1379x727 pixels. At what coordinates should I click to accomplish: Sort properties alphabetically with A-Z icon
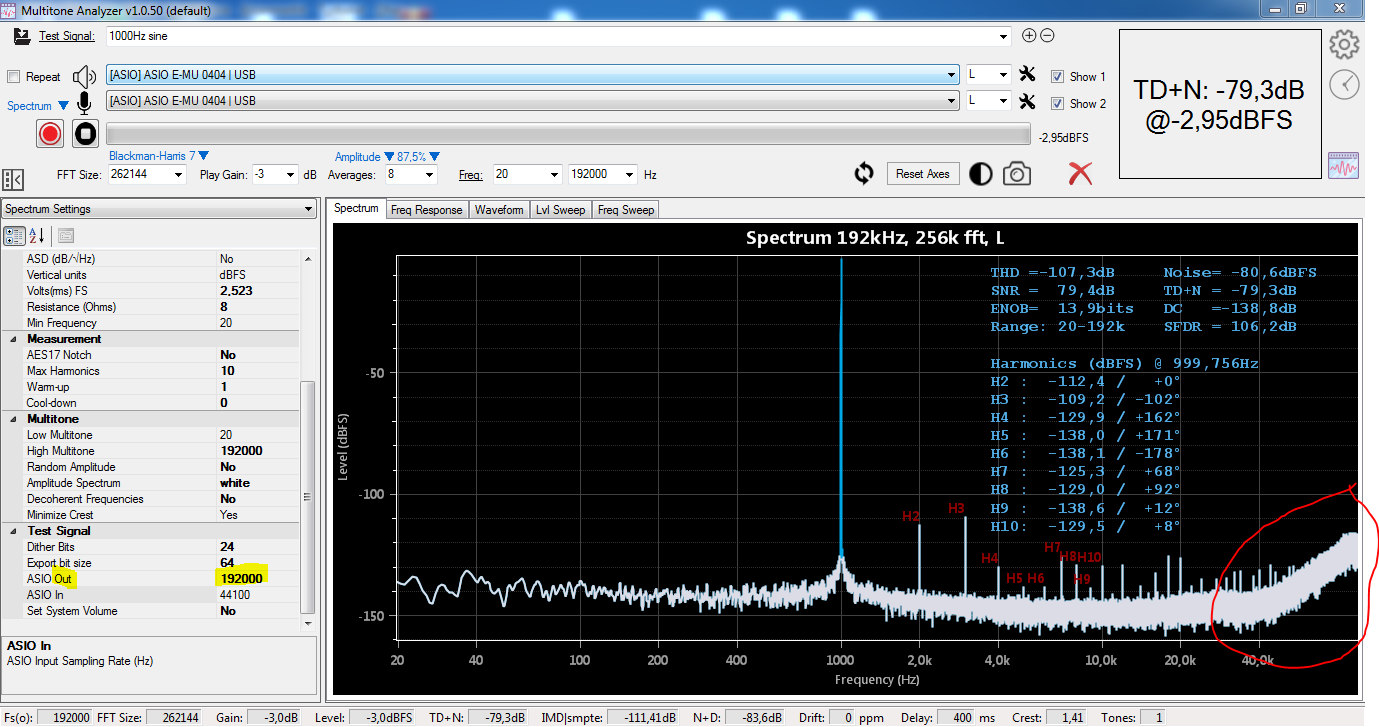(37, 236)
